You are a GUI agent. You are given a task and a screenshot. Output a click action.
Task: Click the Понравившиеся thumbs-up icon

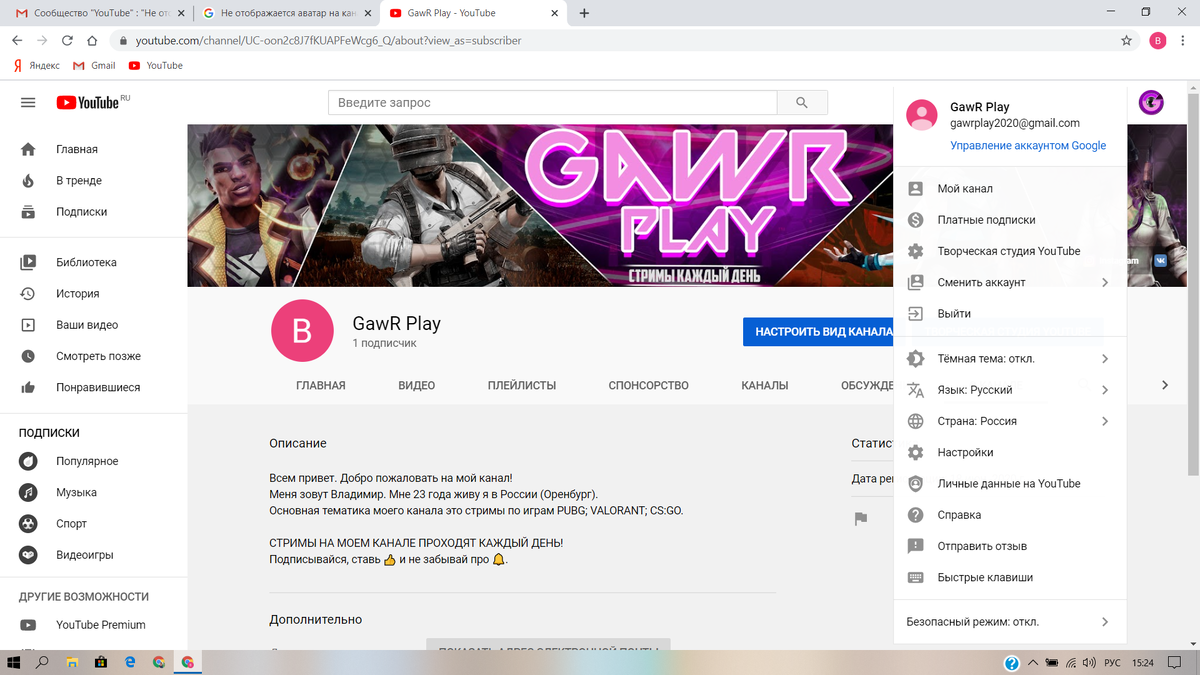28,387
